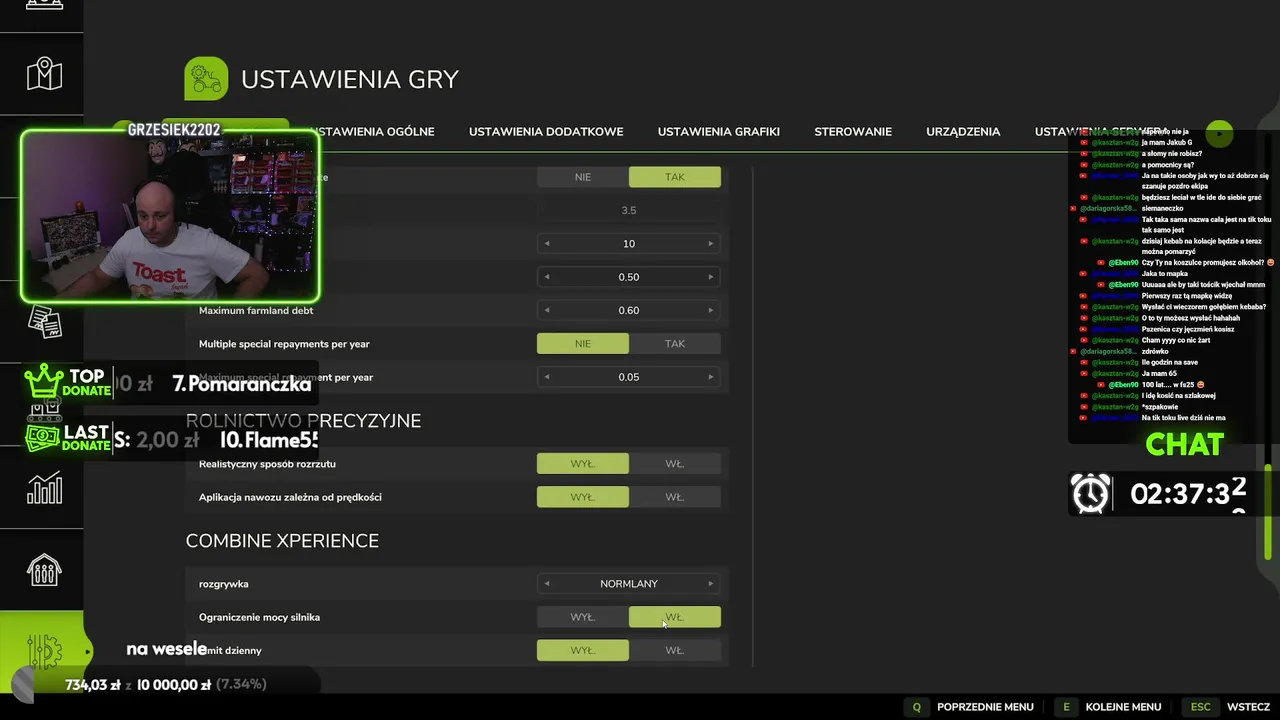Click the Maximum farmland debt label
The image size is (1280, 720).
coord(256,311)
